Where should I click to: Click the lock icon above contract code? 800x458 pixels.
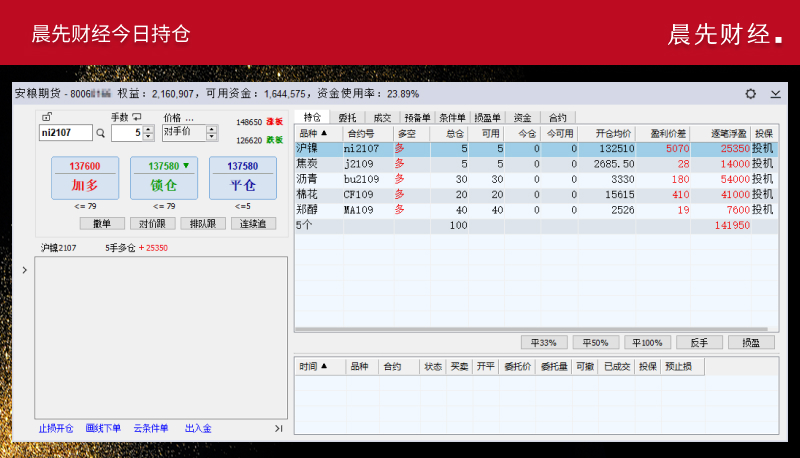click(47, 117)
